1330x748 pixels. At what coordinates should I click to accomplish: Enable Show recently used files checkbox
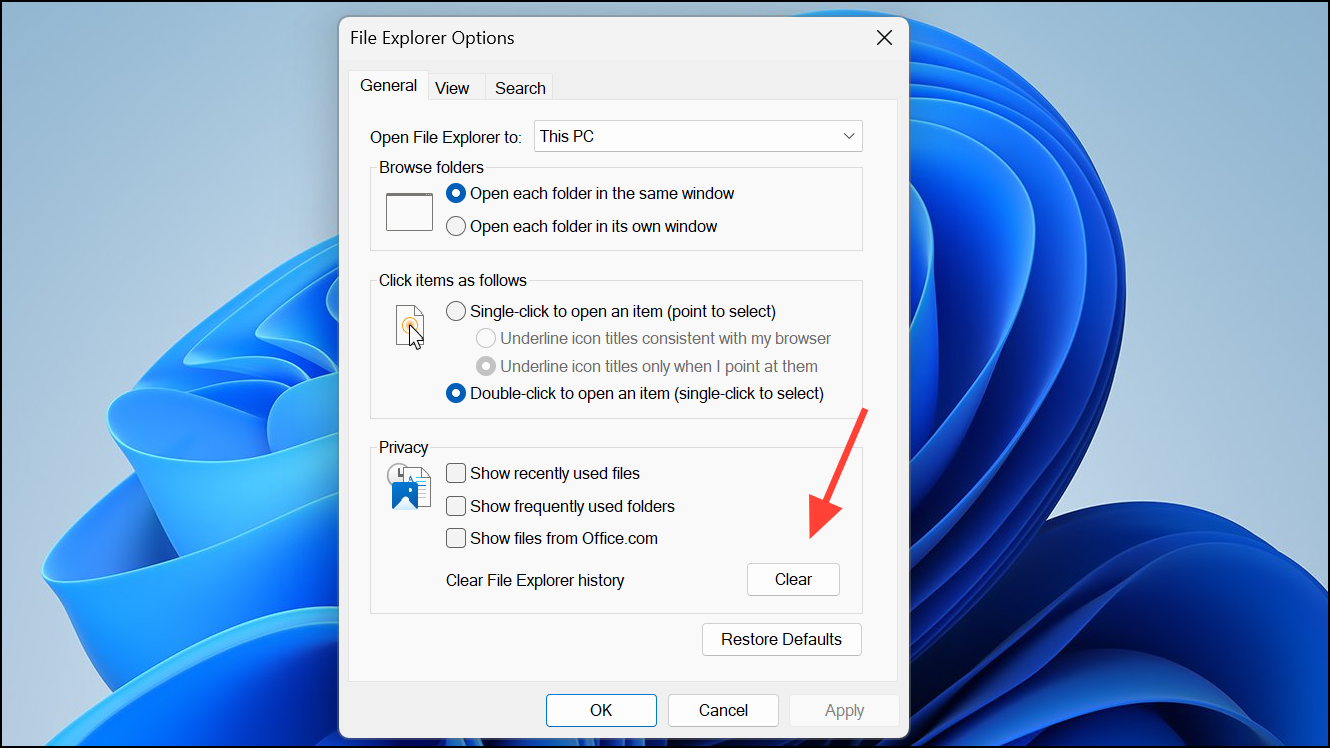click(x=456, y=473)
